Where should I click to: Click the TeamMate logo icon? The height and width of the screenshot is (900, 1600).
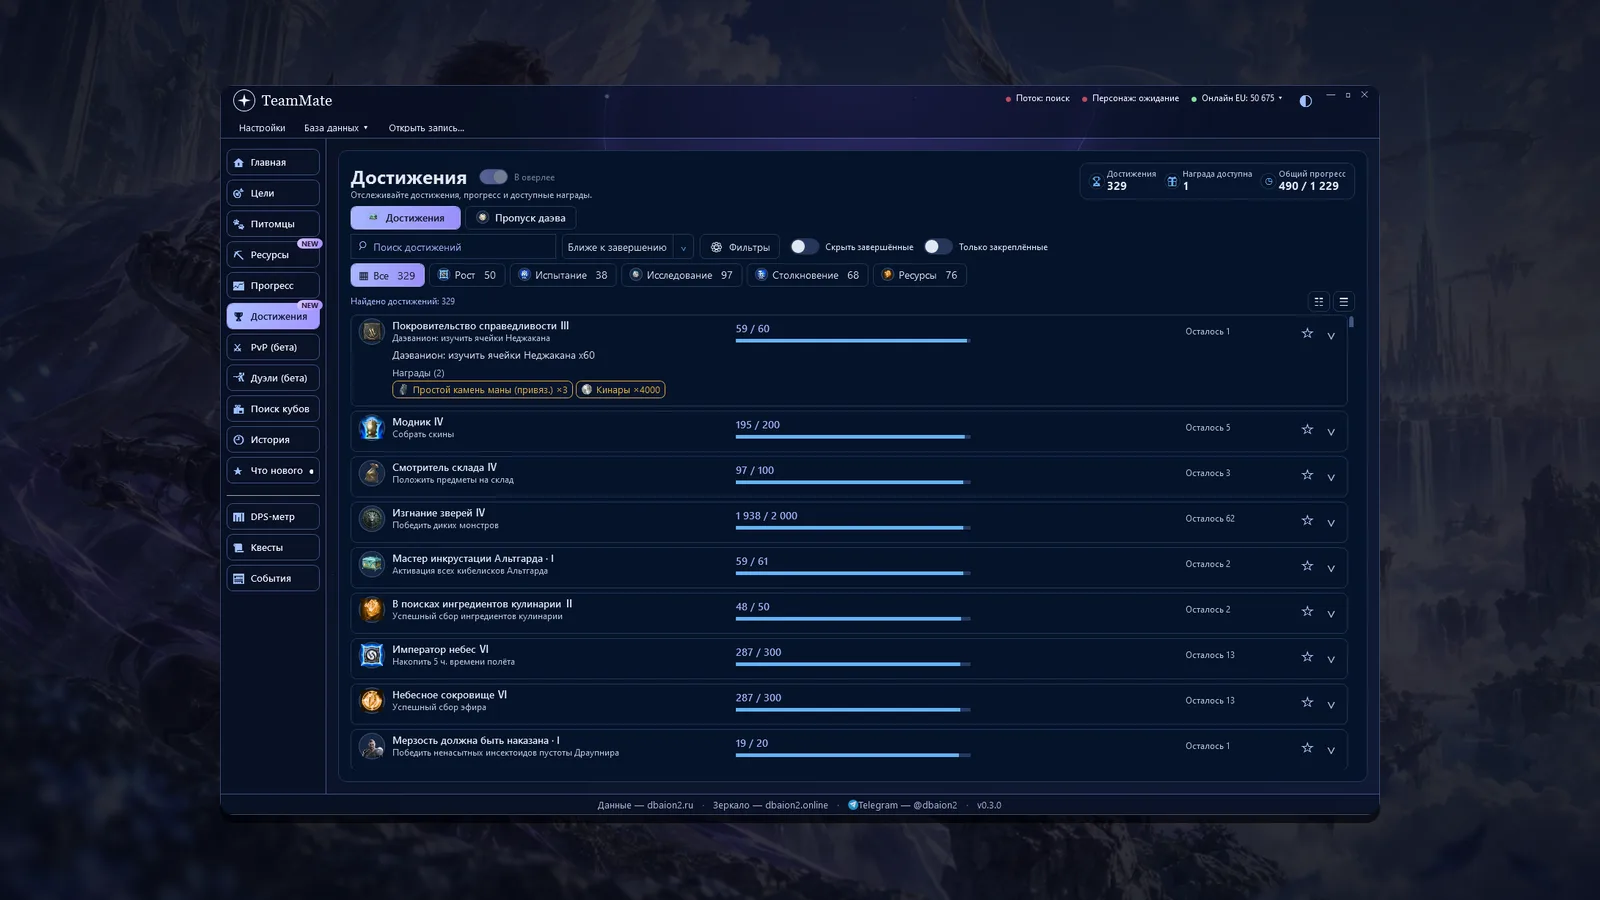(244, 100)
